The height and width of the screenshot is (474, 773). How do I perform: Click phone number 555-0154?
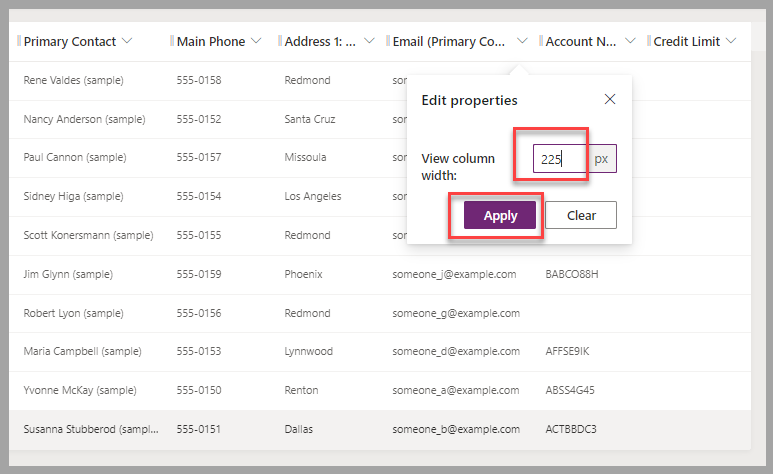pos(199,196)
